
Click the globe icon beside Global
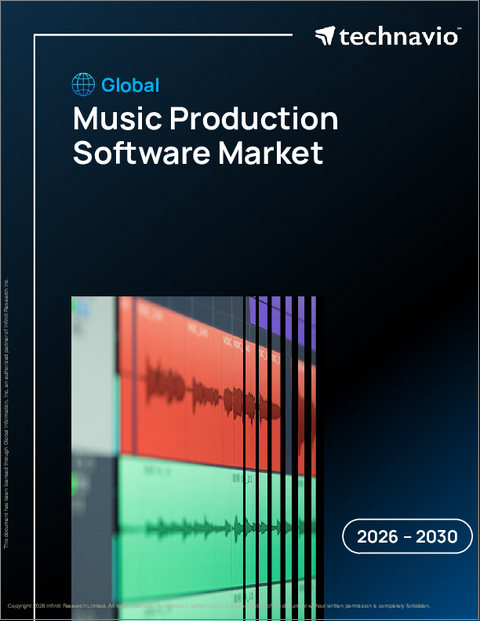click(83, 84)
